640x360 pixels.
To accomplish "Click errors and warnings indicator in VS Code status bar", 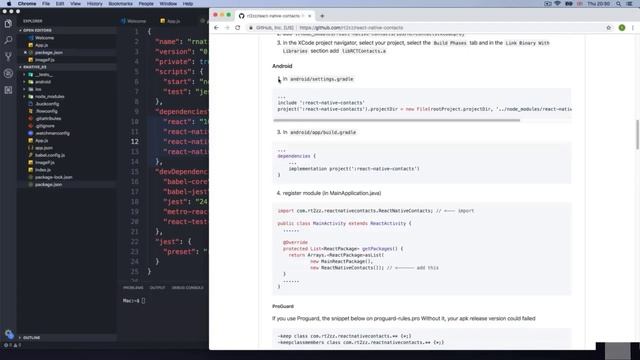I will point(12,345).
